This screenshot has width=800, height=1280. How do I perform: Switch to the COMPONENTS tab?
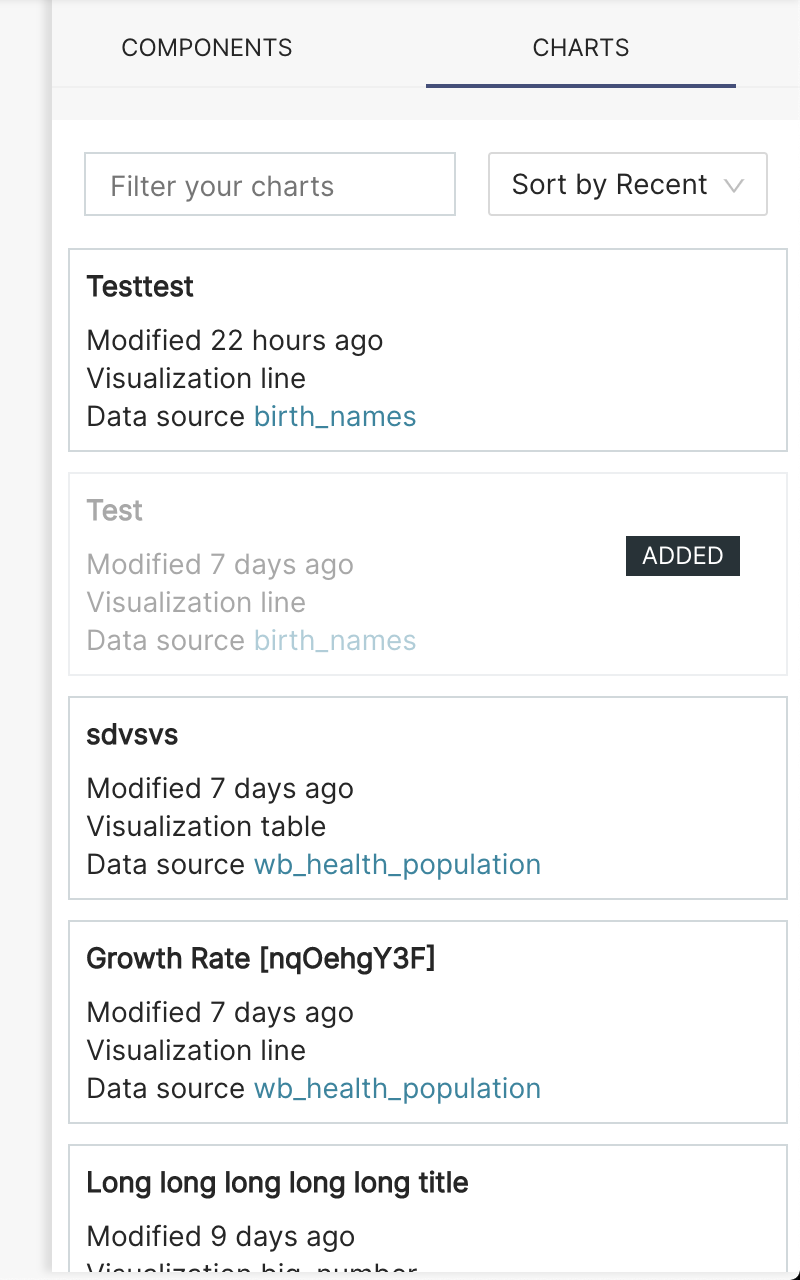coord(207,48)
